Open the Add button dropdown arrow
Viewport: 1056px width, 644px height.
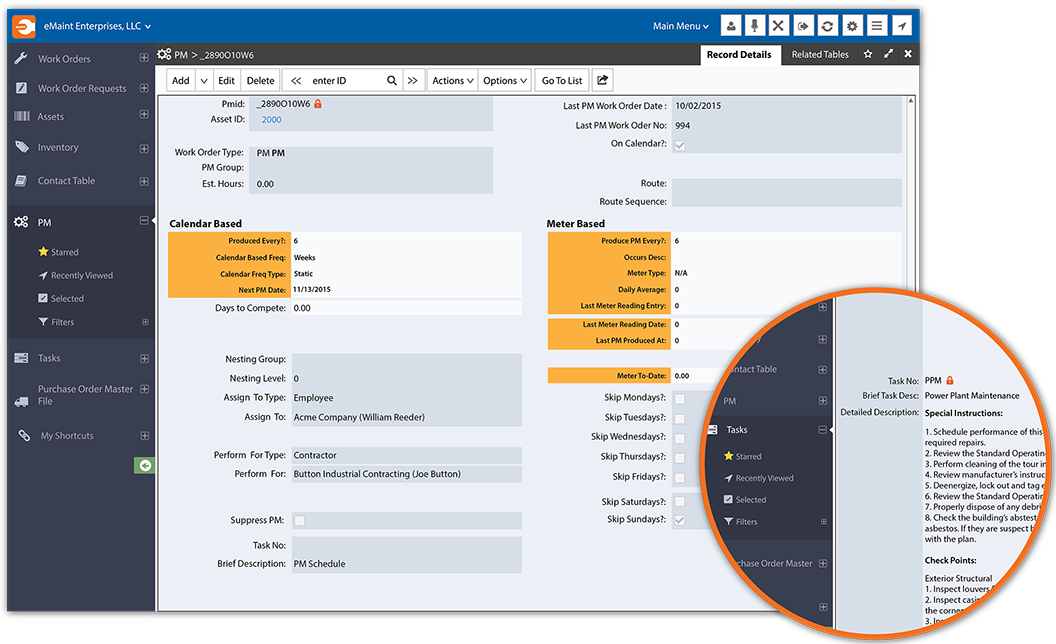tap(204, 80)
